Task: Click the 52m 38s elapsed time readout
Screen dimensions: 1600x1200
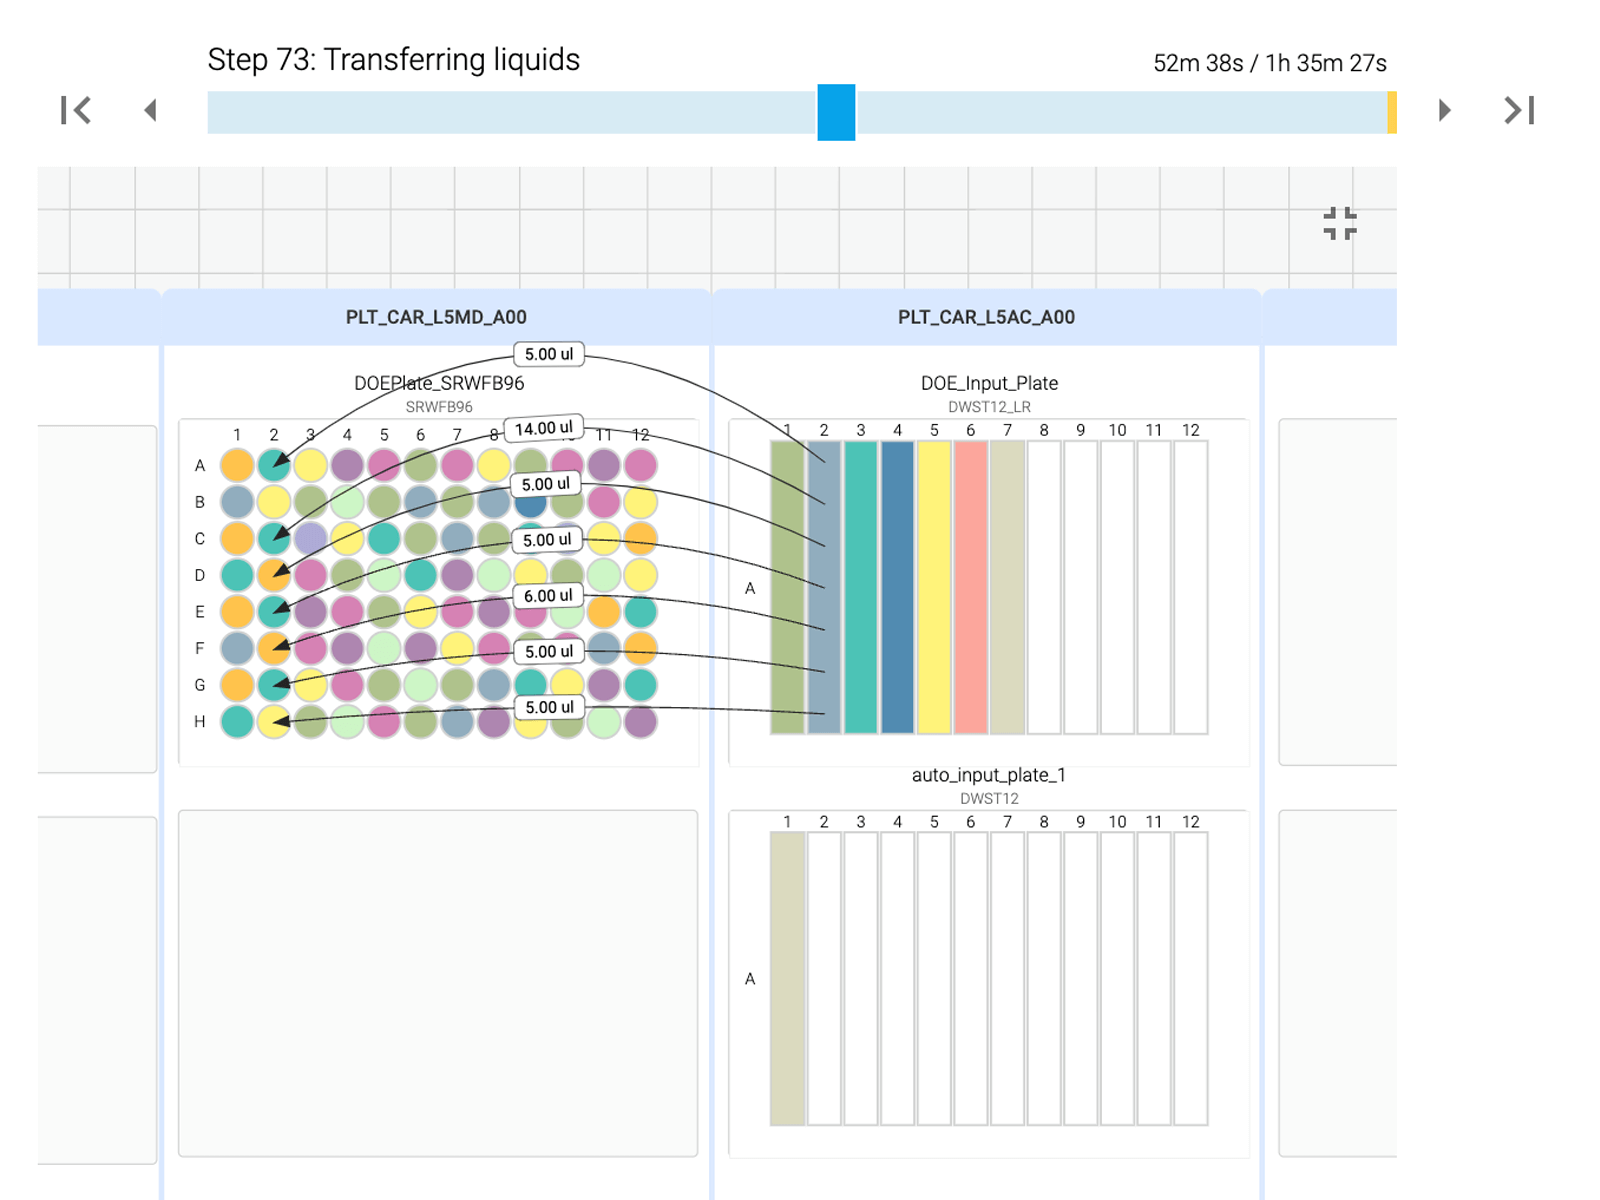Action: (1198, 63)
